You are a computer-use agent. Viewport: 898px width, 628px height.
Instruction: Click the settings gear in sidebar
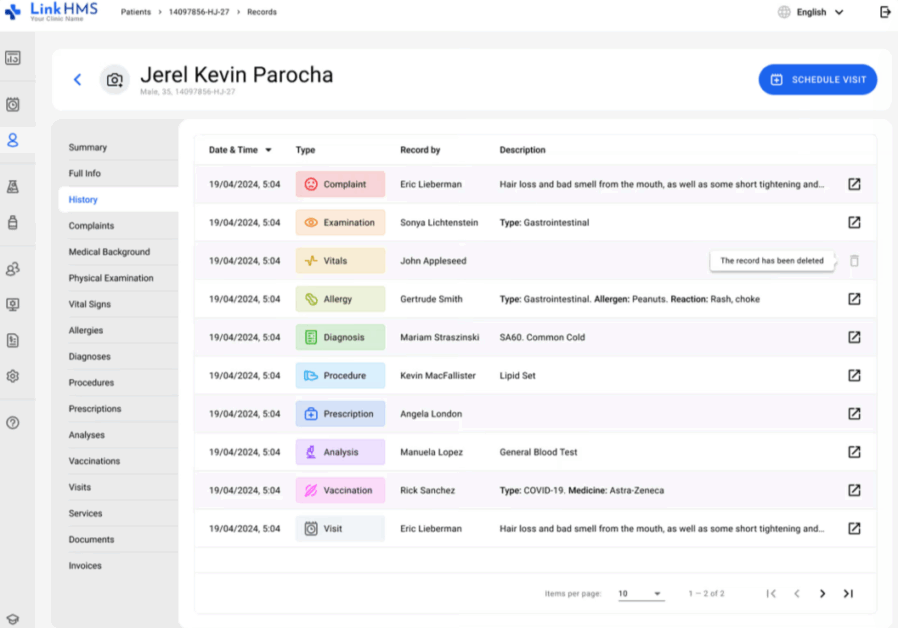pyautogui.click(x=13, y=377)
